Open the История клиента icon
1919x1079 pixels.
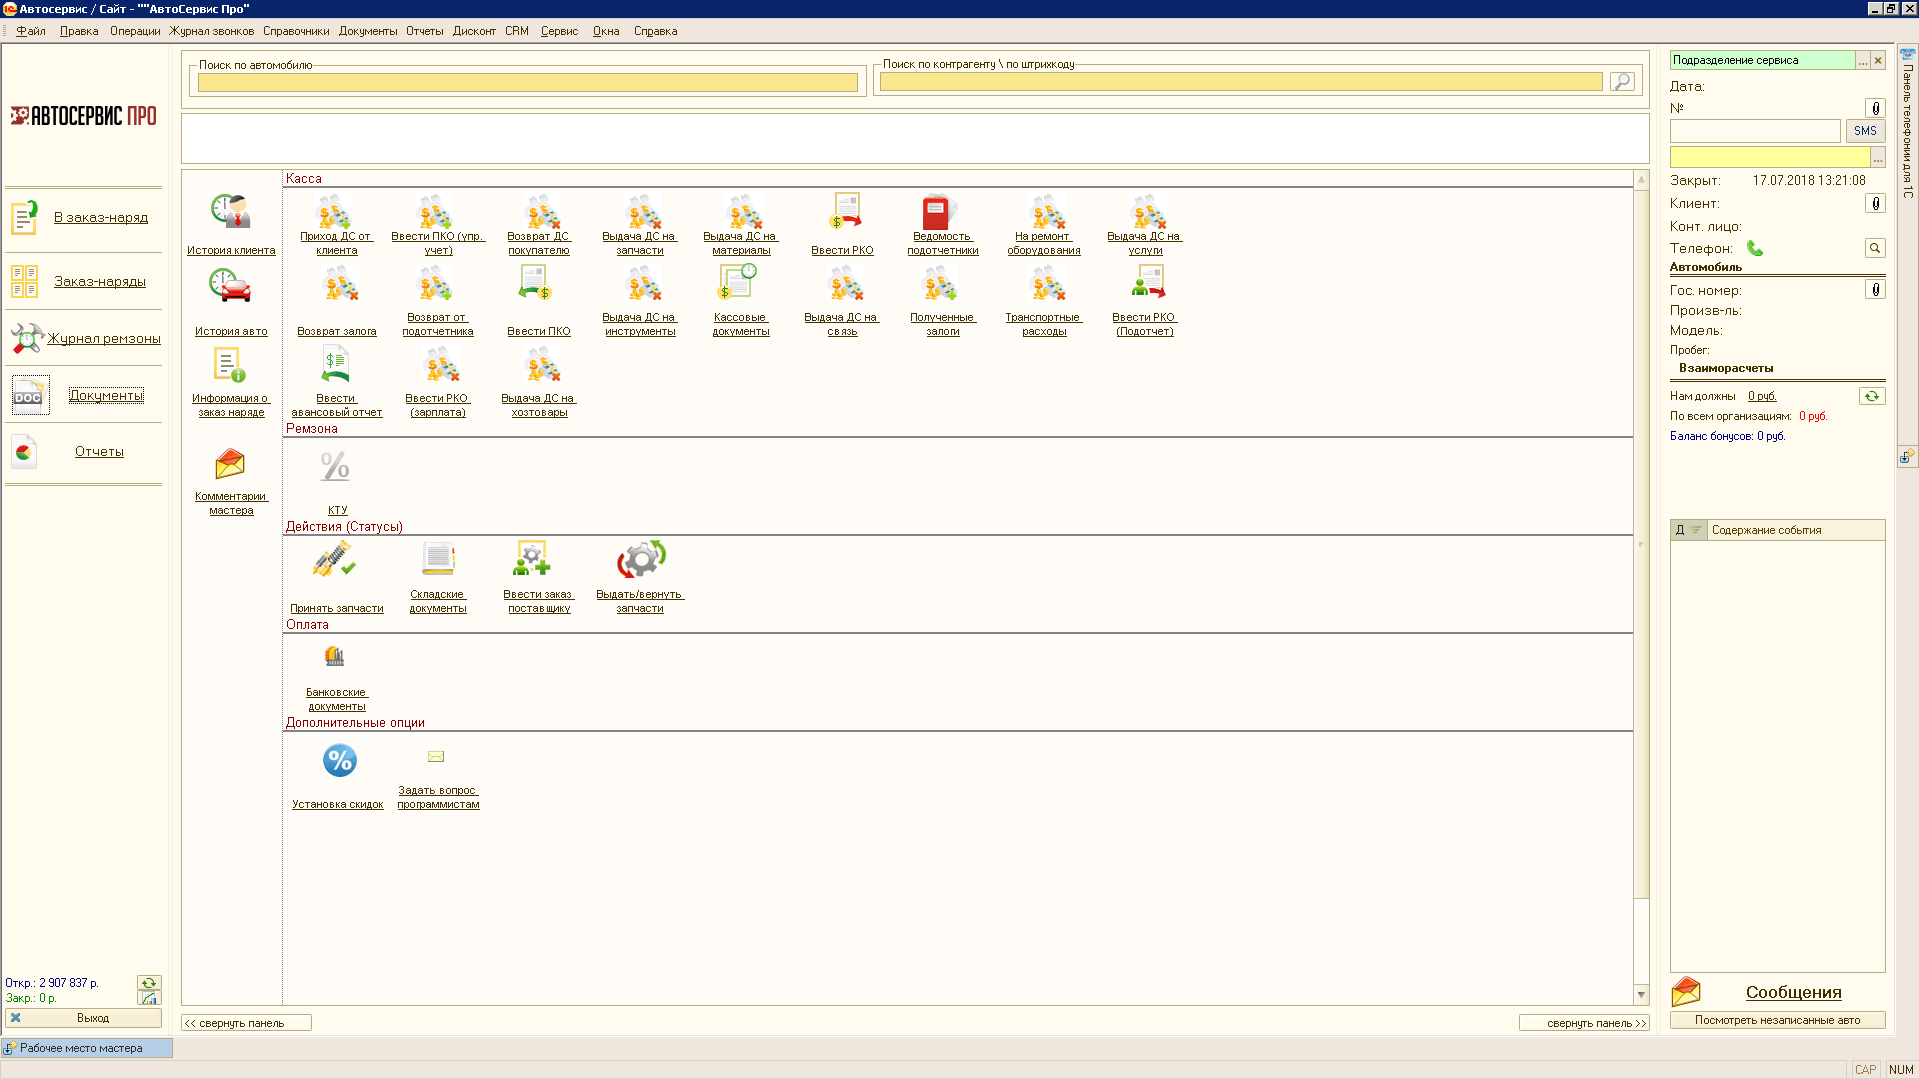pyautogui.click(x=231, y=212)
